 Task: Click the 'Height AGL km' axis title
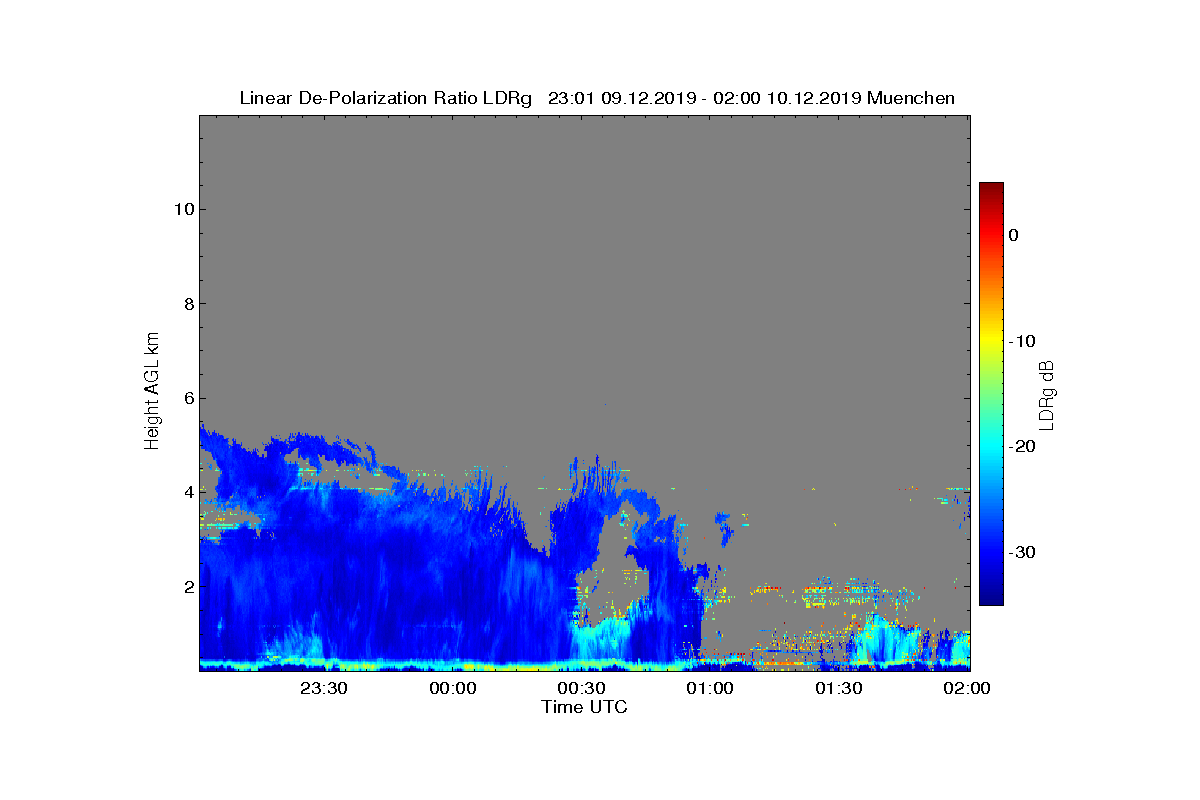click(152, 392)
